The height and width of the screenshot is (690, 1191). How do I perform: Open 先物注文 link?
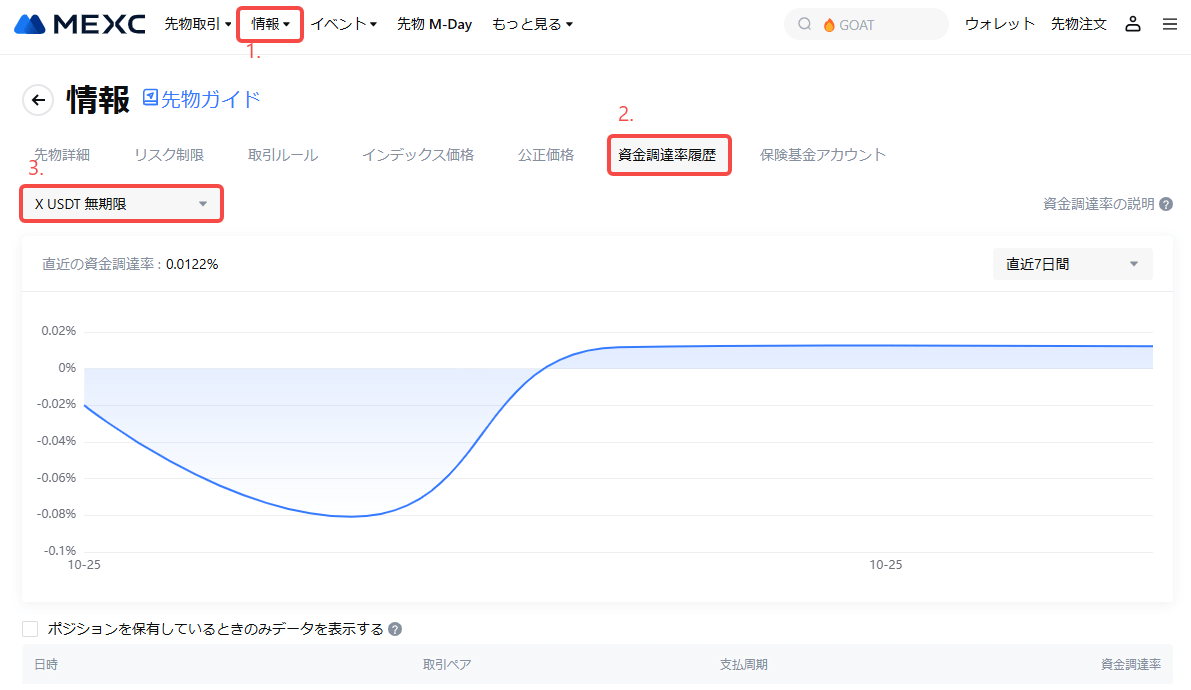[x=1079, y=24]
